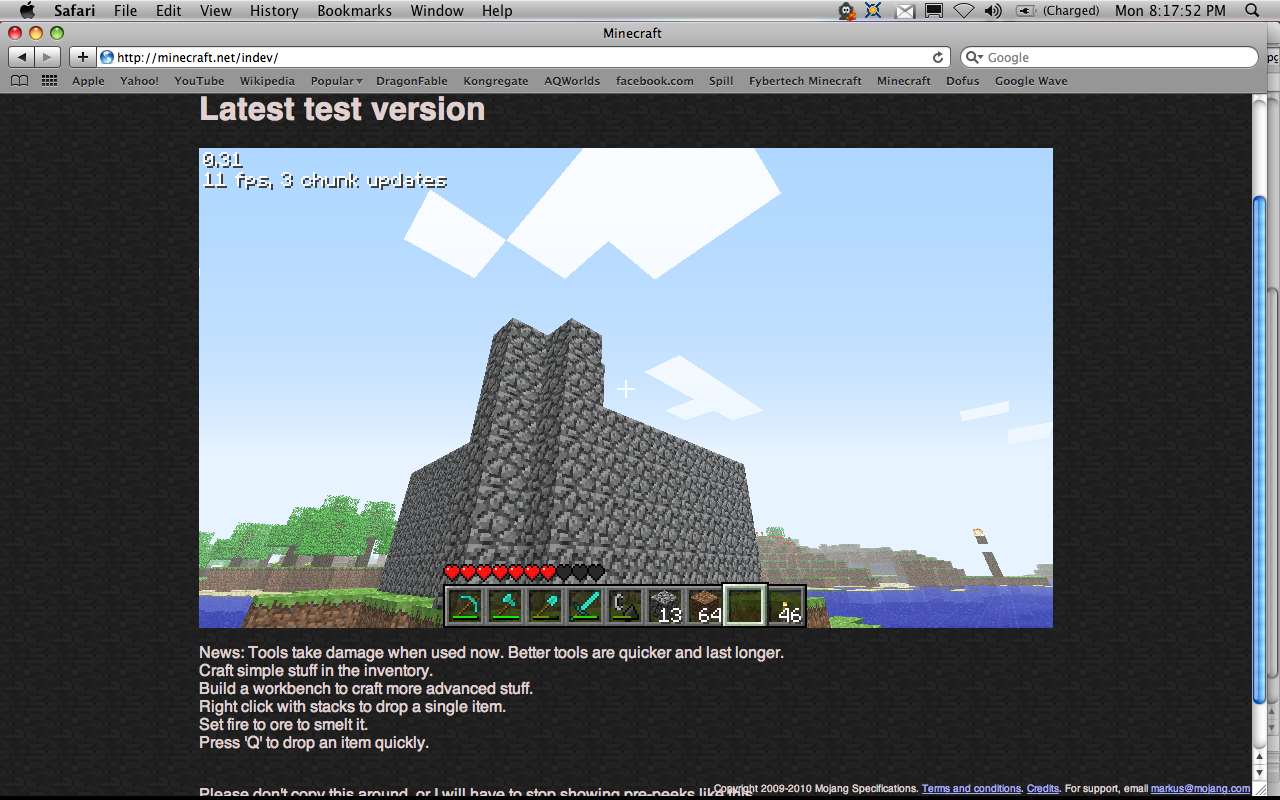1280x800 pixels.
Task: Open the History menu
Action: point(274,11)
